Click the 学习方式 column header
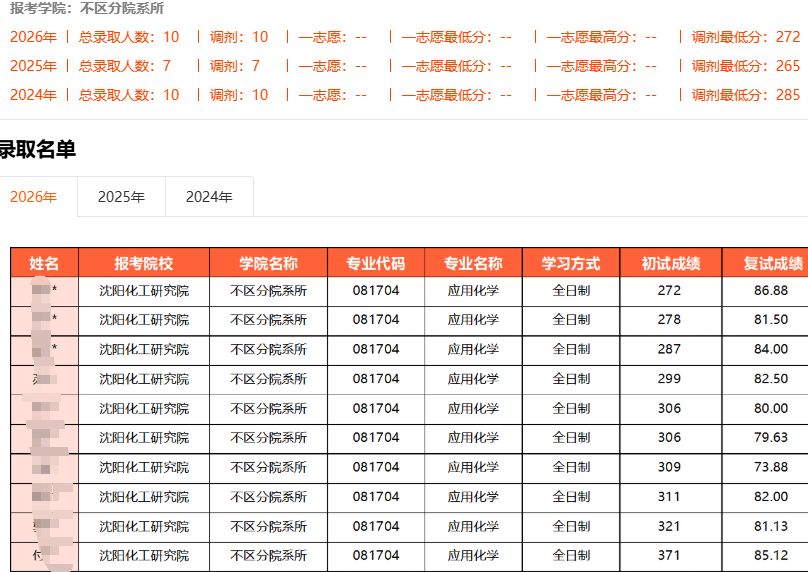 coord(571,263)
